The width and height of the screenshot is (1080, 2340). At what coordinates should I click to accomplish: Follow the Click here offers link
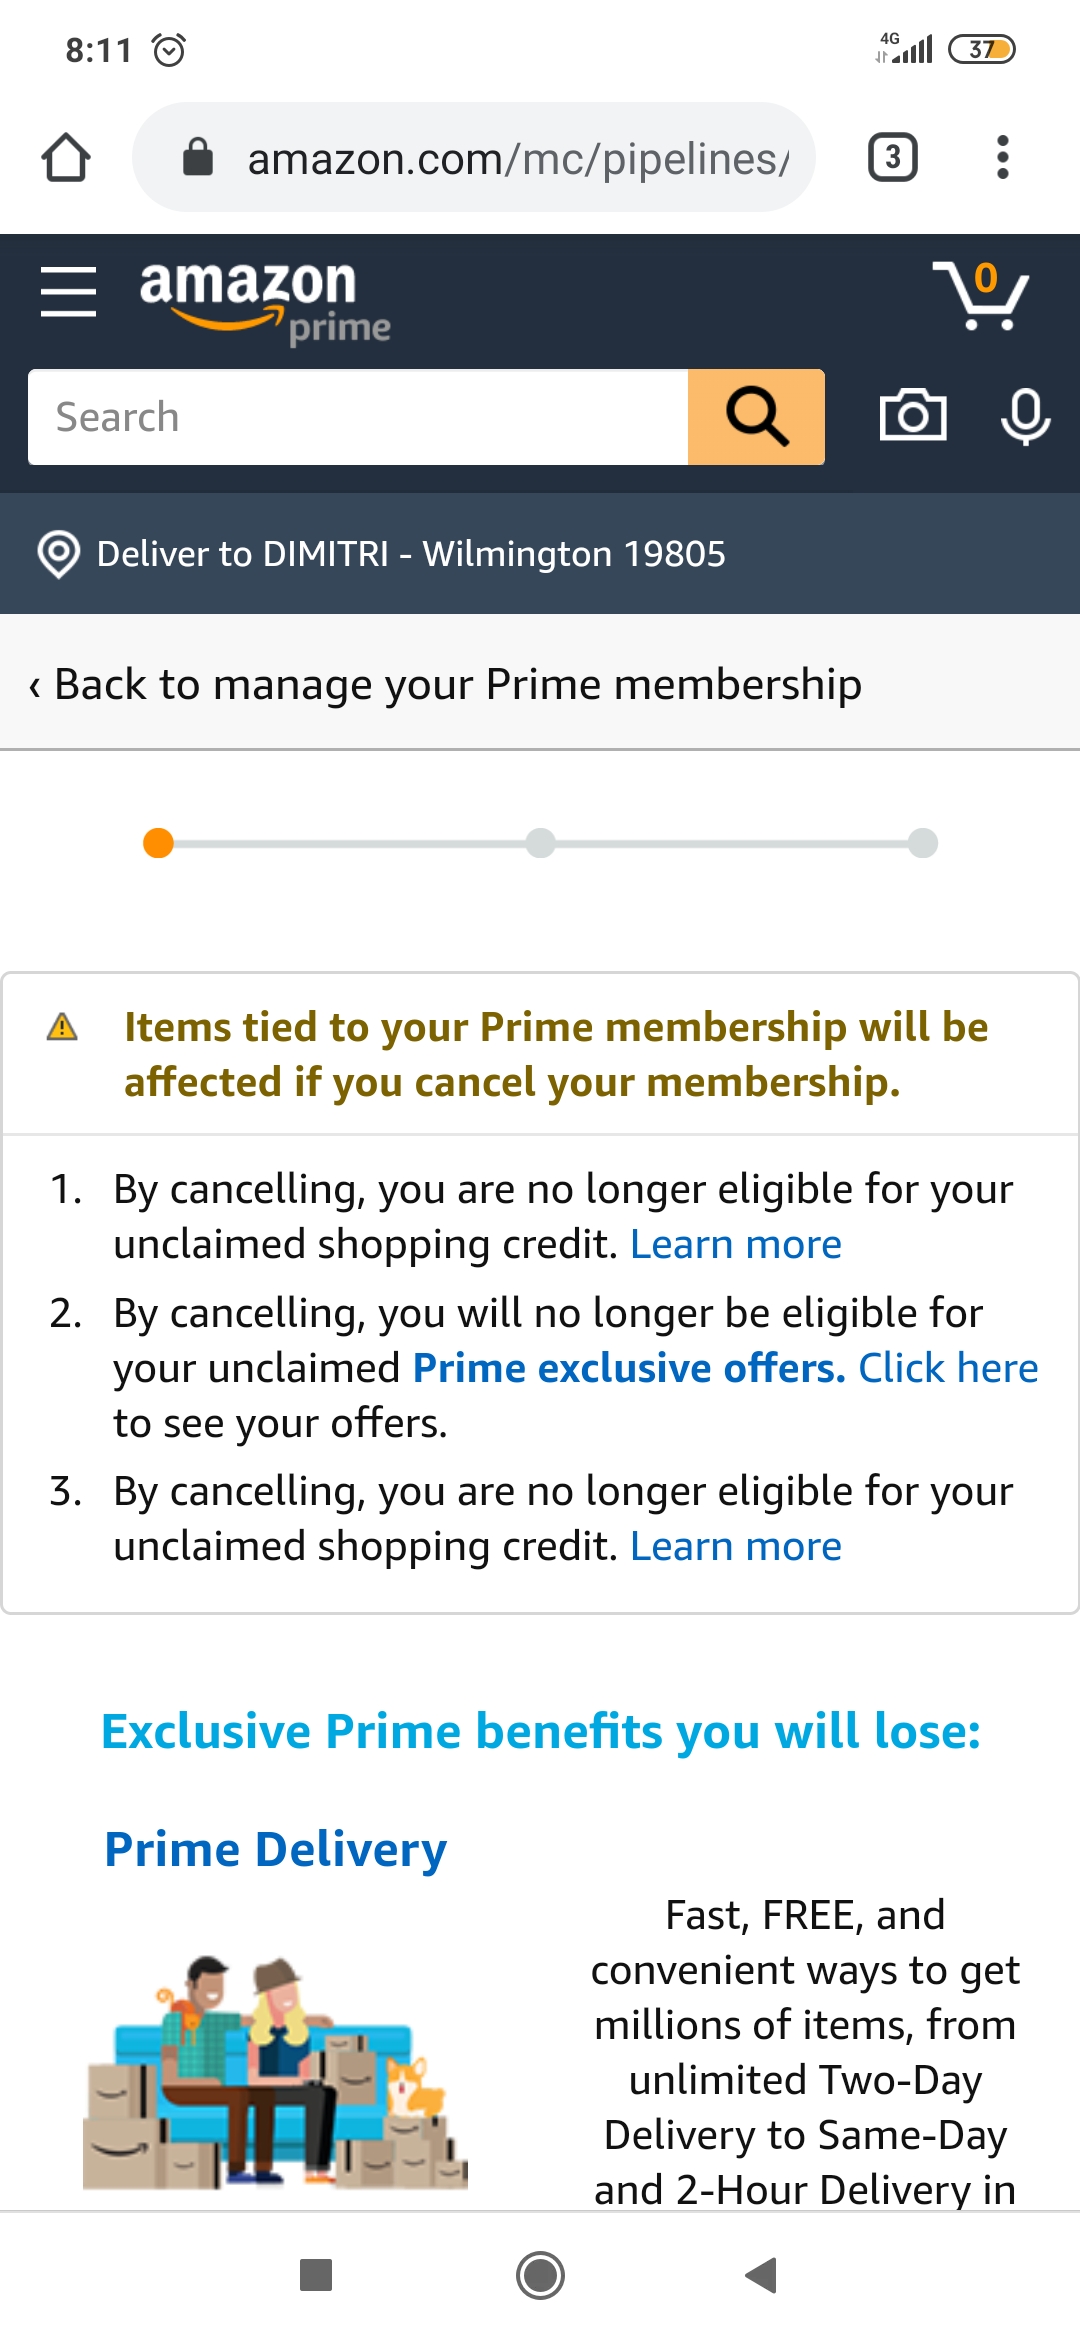(x=948, y=1368)
